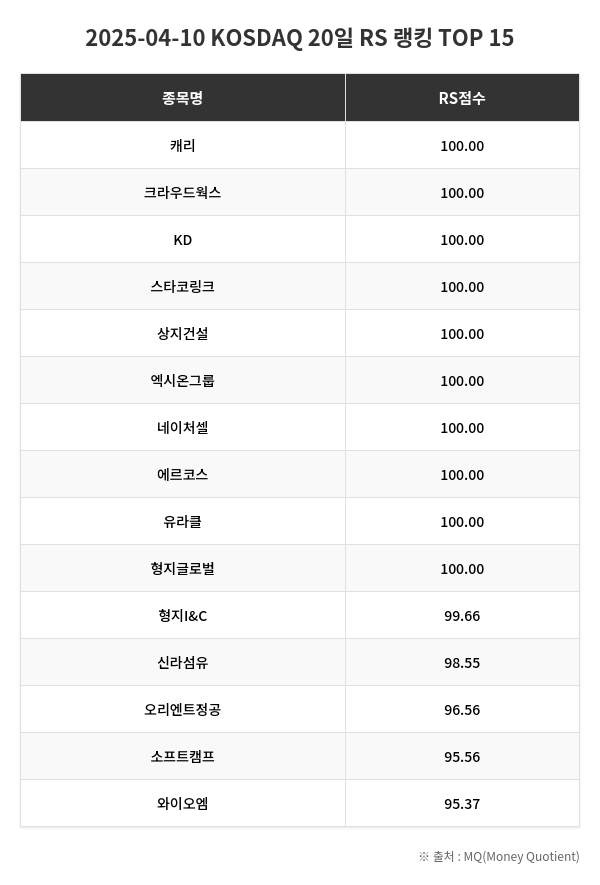Viewport: 600px width, 885px height.
Task: Click the 오리엔트정공 stock name
Action: click(182, 710)
